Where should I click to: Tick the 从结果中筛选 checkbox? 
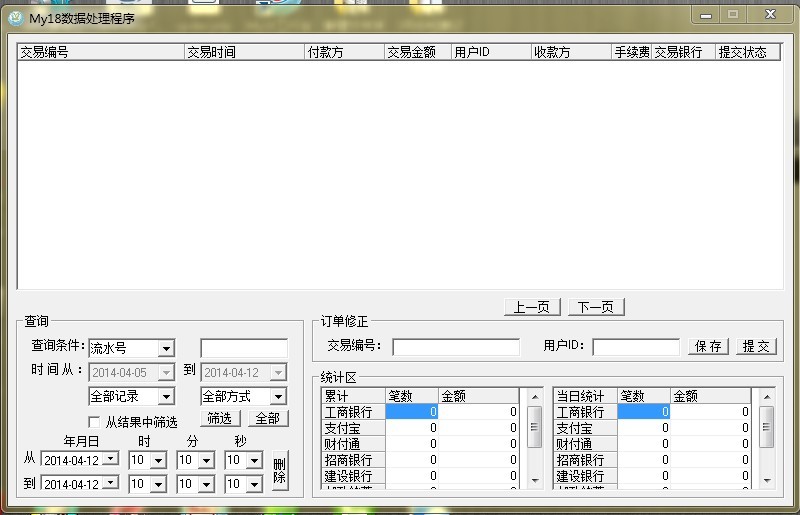coord(94,422)
